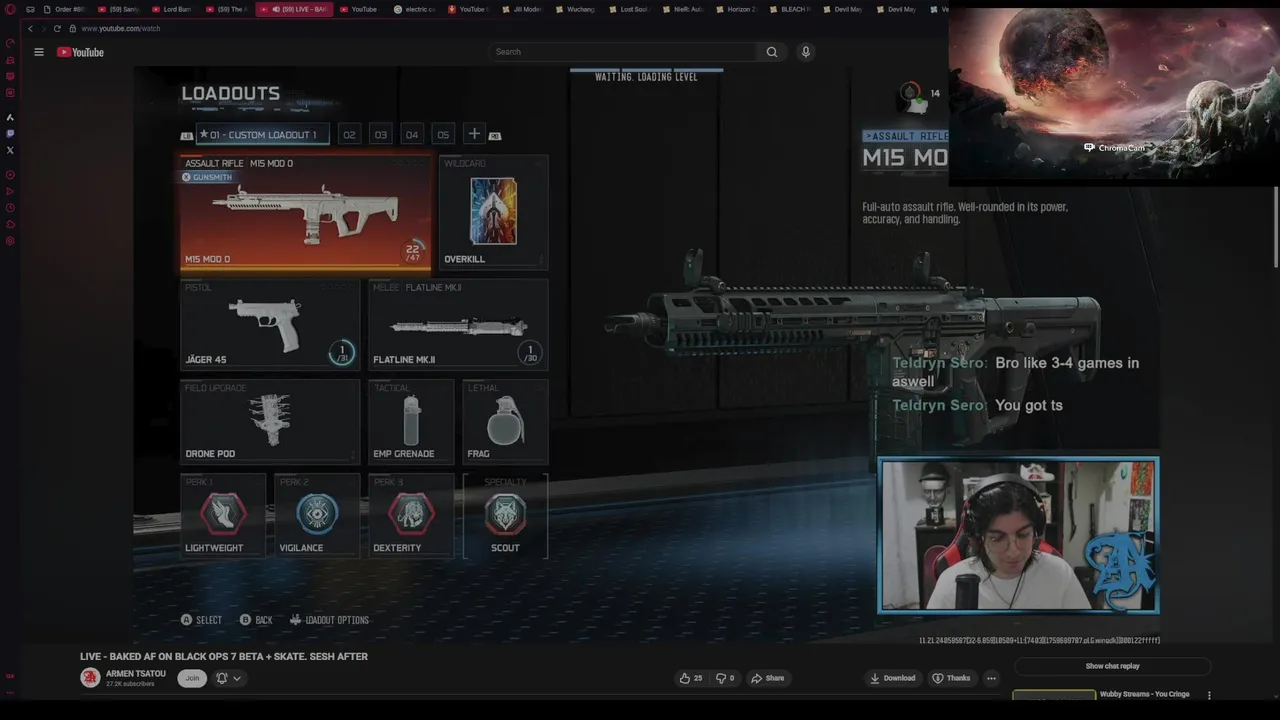Screen dimensions: 1280x720
Task: Select the Drone Pod field upgrade
Action: pos(270,422)
